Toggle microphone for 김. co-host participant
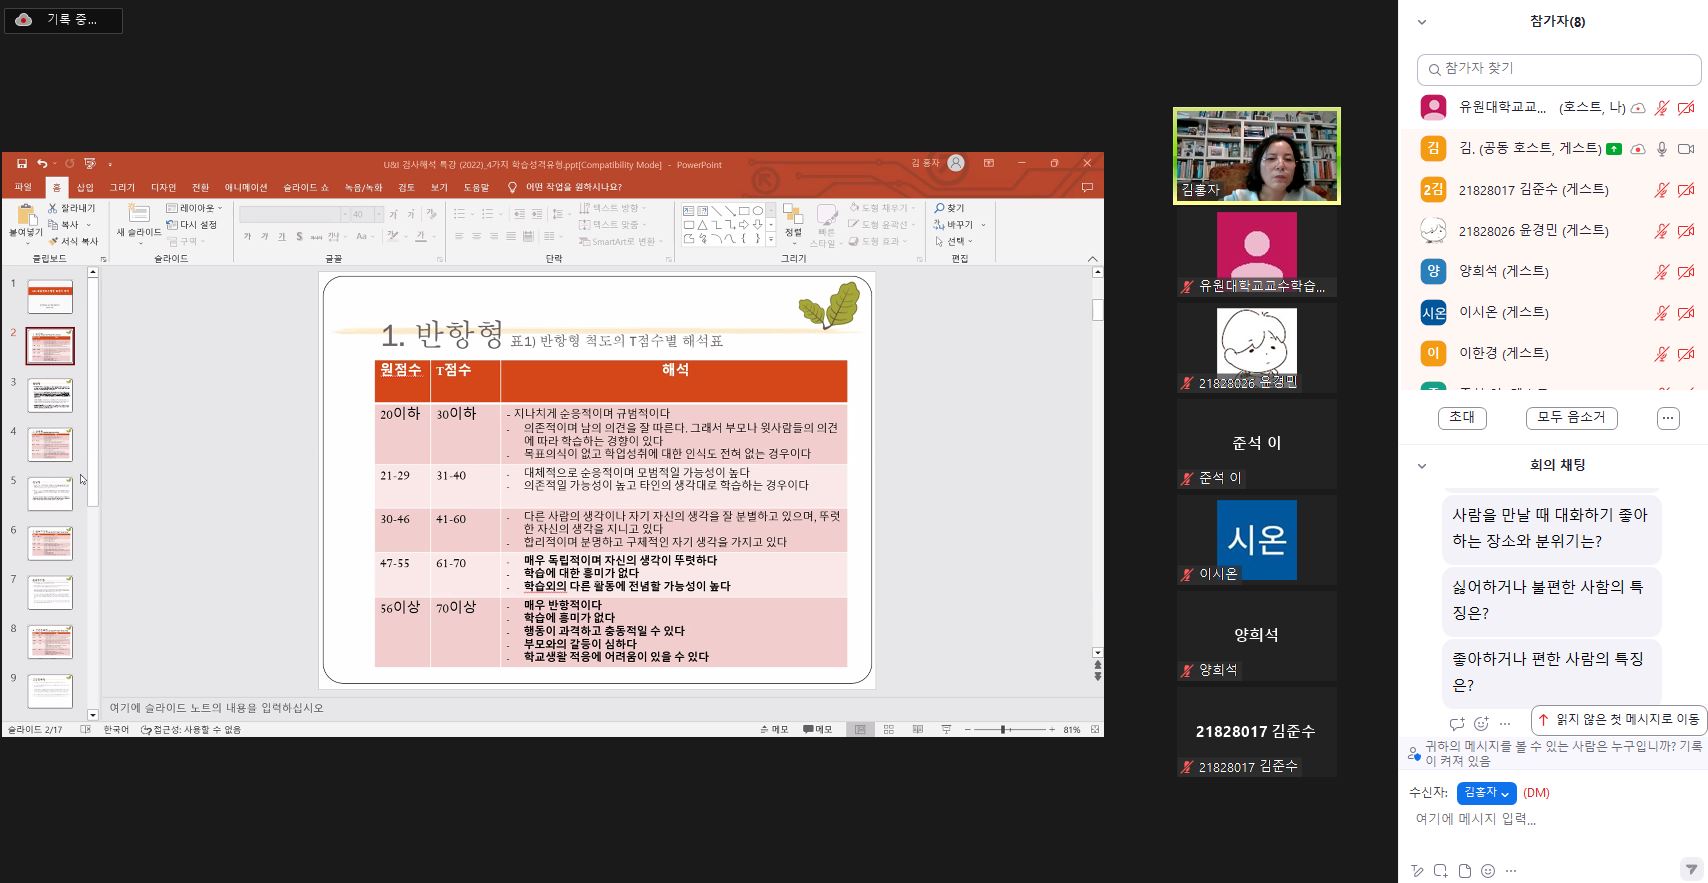The height and width of the screenshot is (883, 1708). pos(1661,149)
